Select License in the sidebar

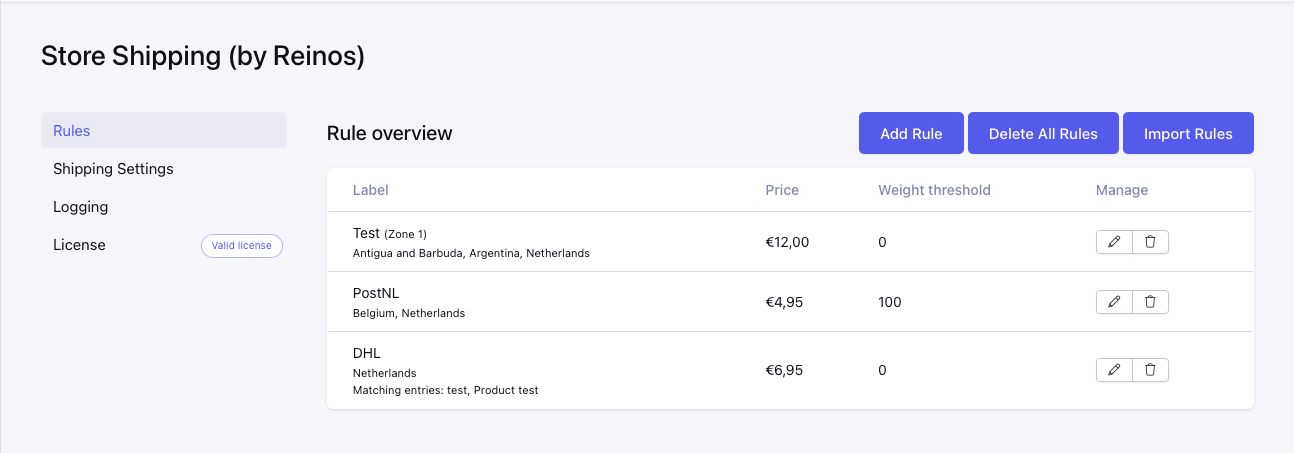click(x=79, y=245)
